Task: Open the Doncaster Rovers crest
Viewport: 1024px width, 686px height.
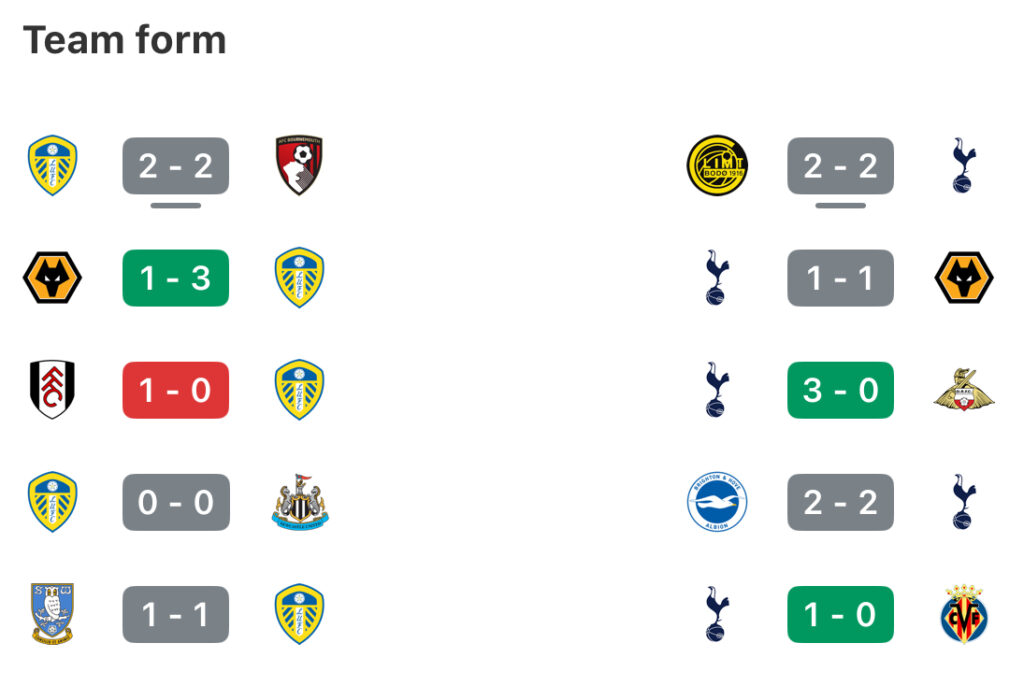Action: (x=964, y=390)
